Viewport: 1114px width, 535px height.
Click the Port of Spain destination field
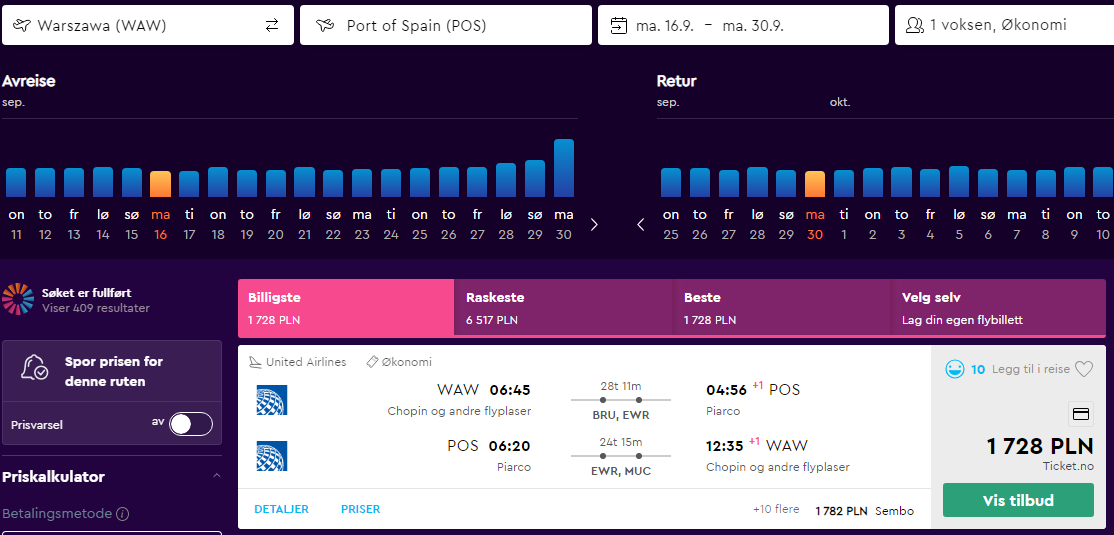(445, 25)
